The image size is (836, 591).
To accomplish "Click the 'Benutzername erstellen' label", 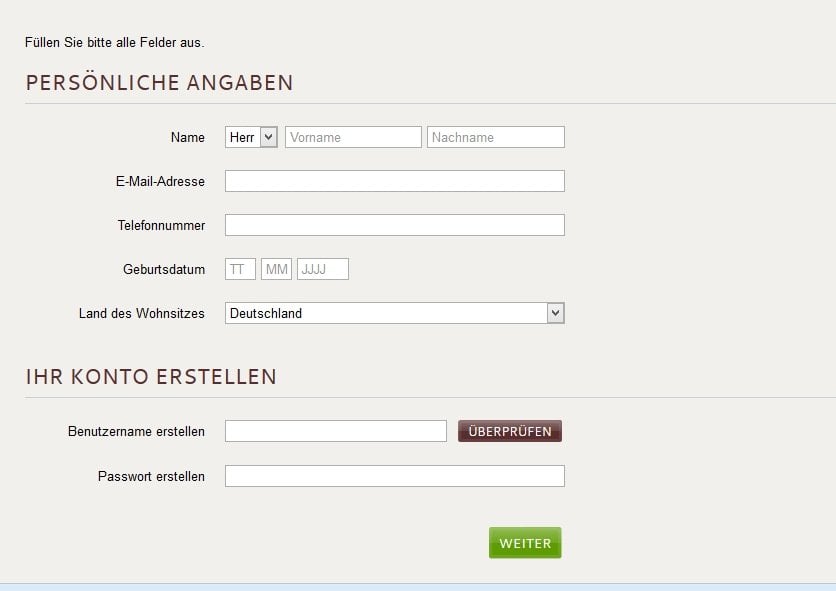I will [x=136, y=431].
